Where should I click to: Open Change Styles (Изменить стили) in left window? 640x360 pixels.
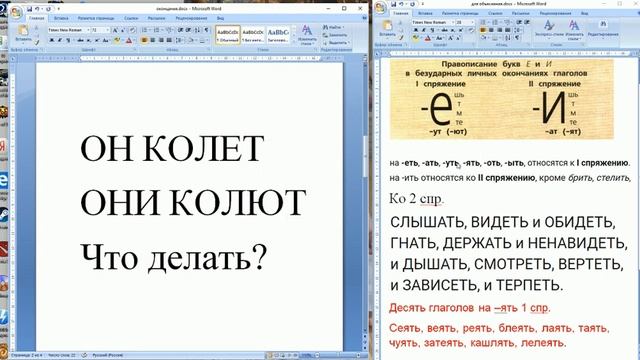pyautogui.click(x=307, y=35)
